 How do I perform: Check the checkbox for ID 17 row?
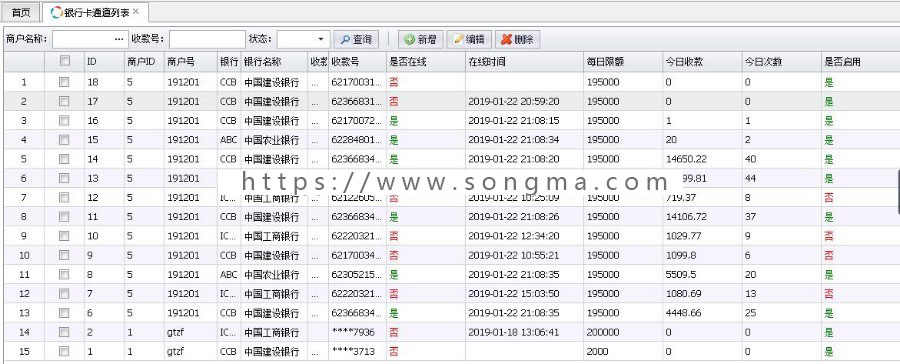[x=64, y=101]
